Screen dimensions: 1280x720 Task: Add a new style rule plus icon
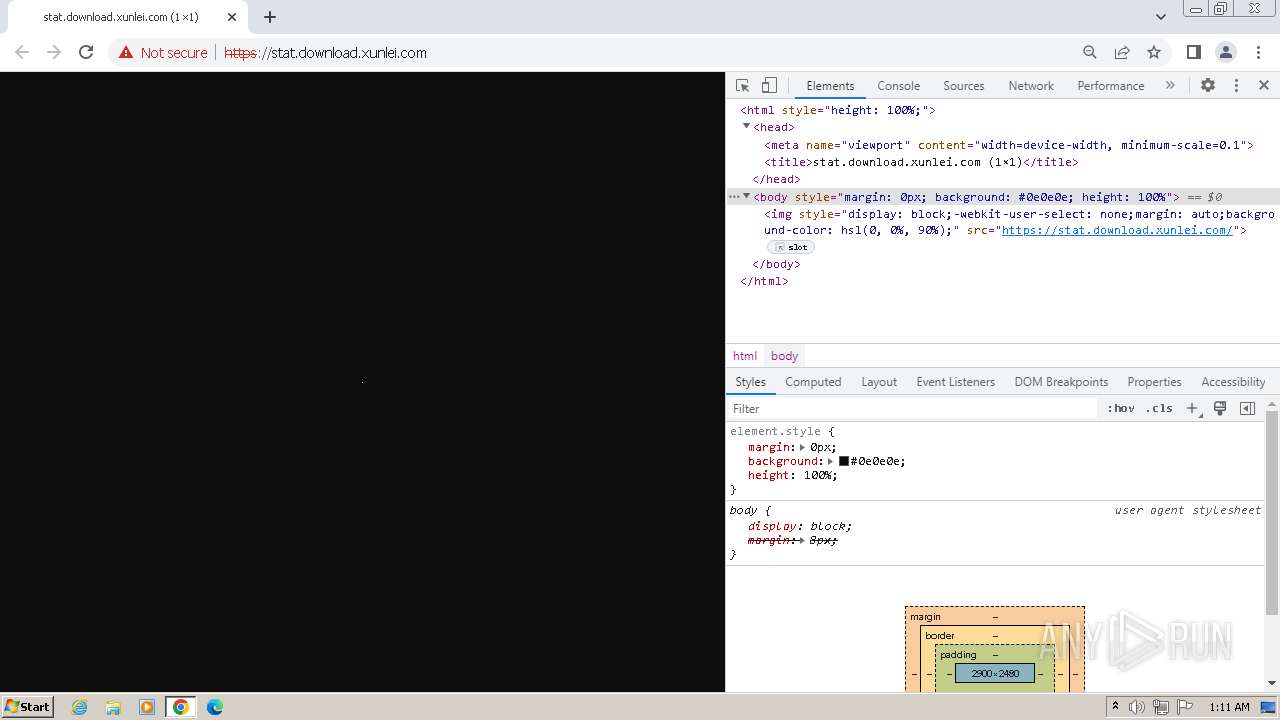[x=1192, y=409]
